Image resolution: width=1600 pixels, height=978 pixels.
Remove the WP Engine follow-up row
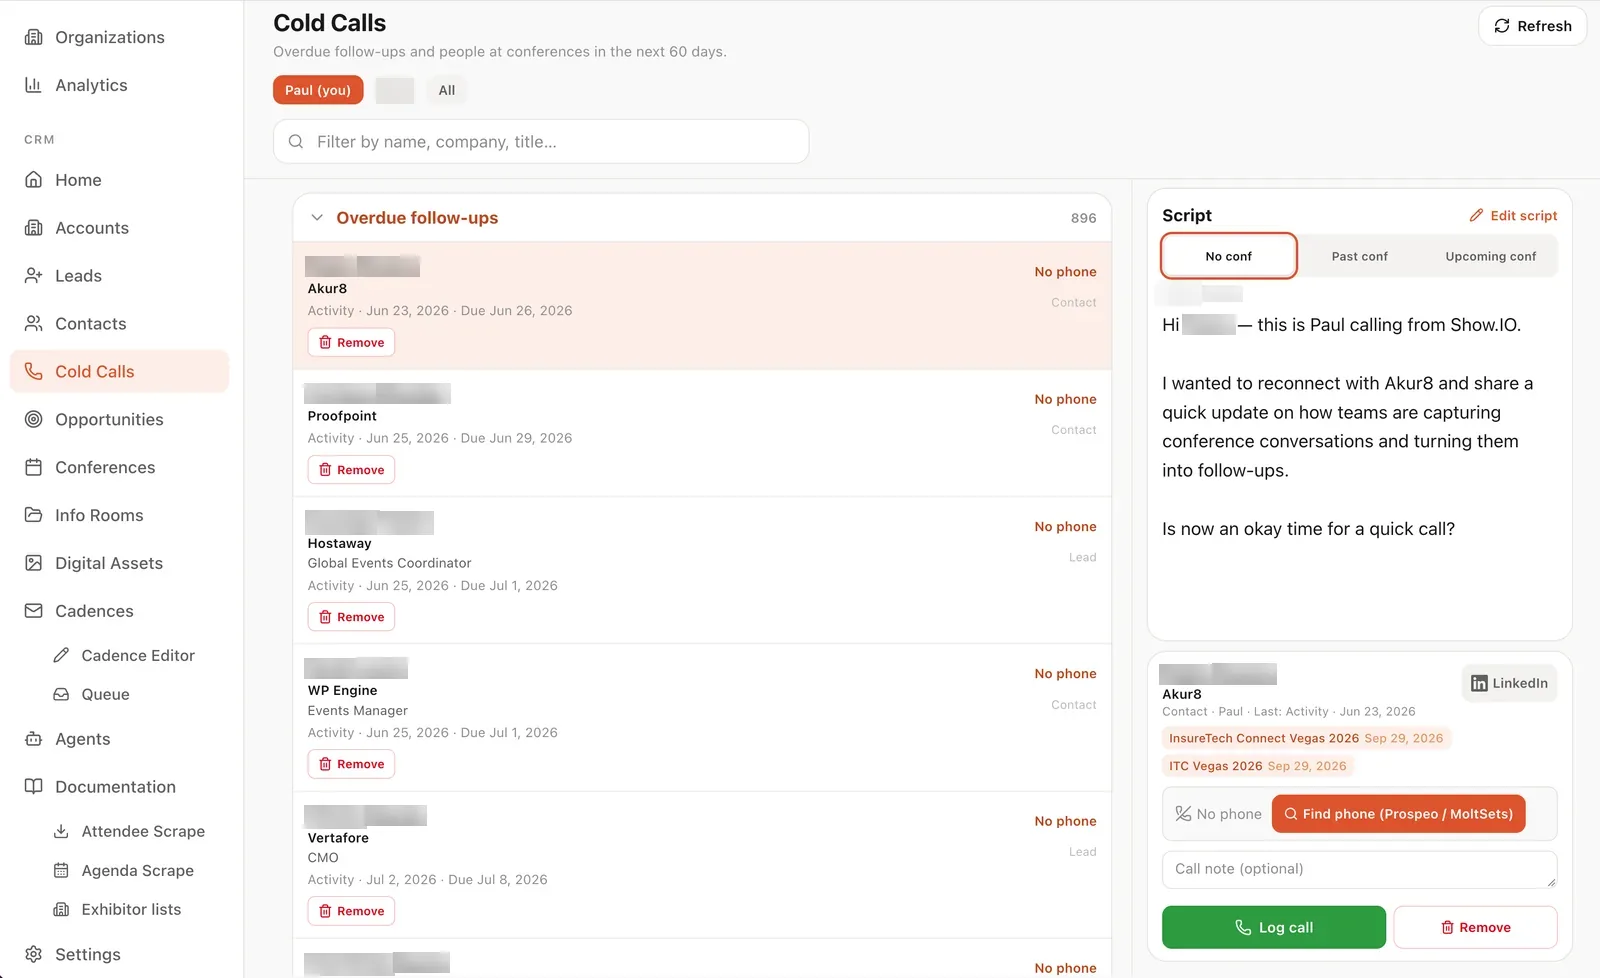coord(351,764)
